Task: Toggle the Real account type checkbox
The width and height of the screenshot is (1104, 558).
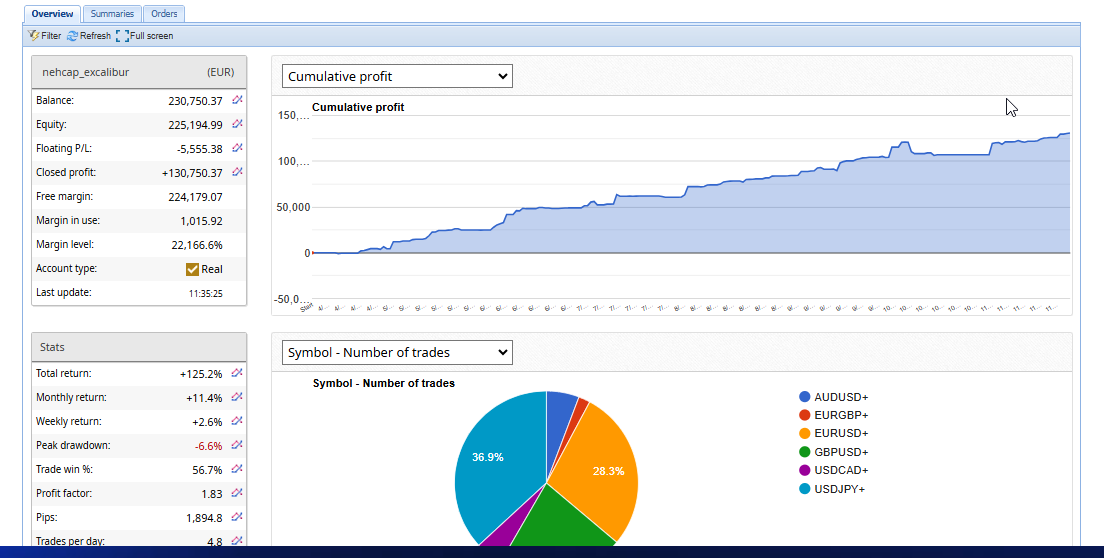Action: point(193,269)
